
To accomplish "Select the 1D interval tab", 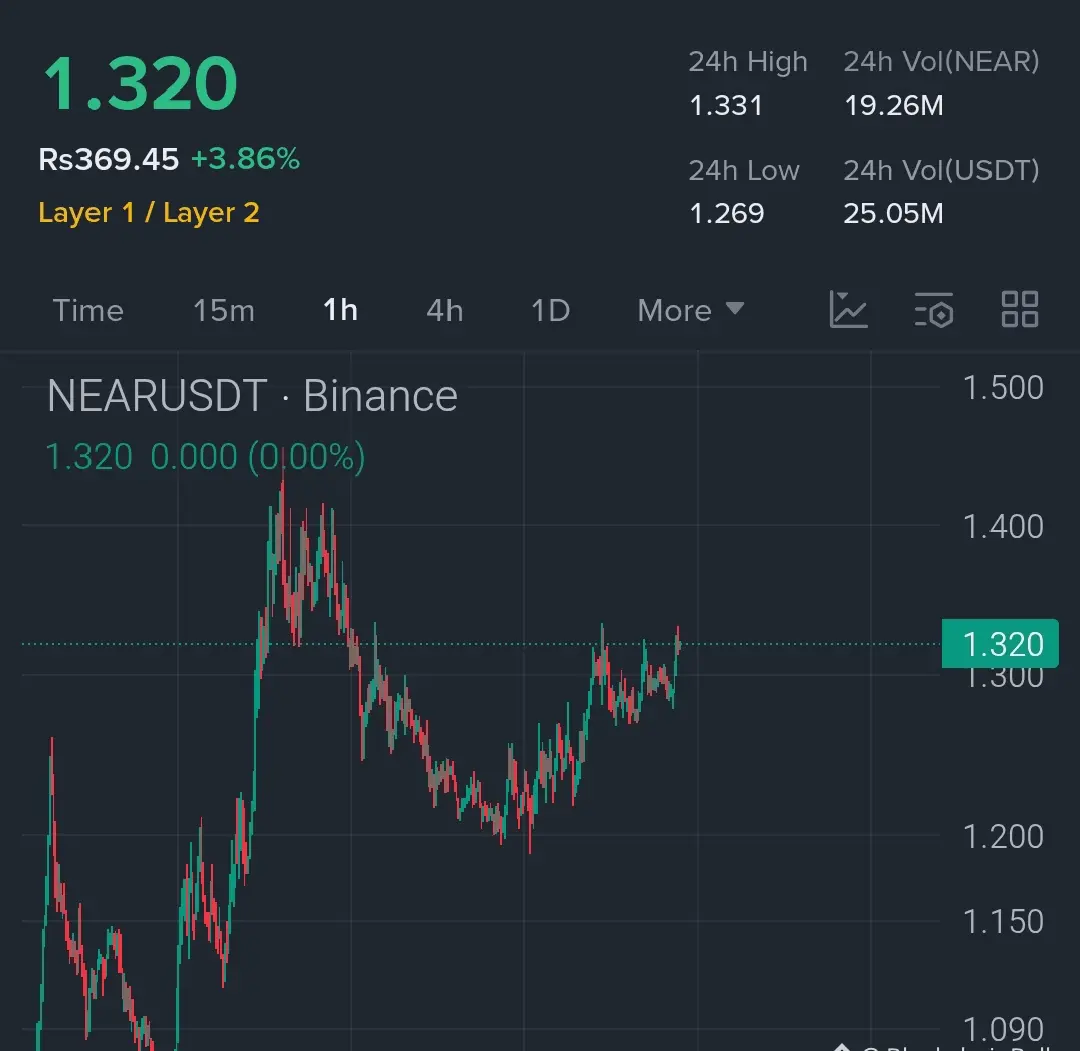I will point(550,311).
